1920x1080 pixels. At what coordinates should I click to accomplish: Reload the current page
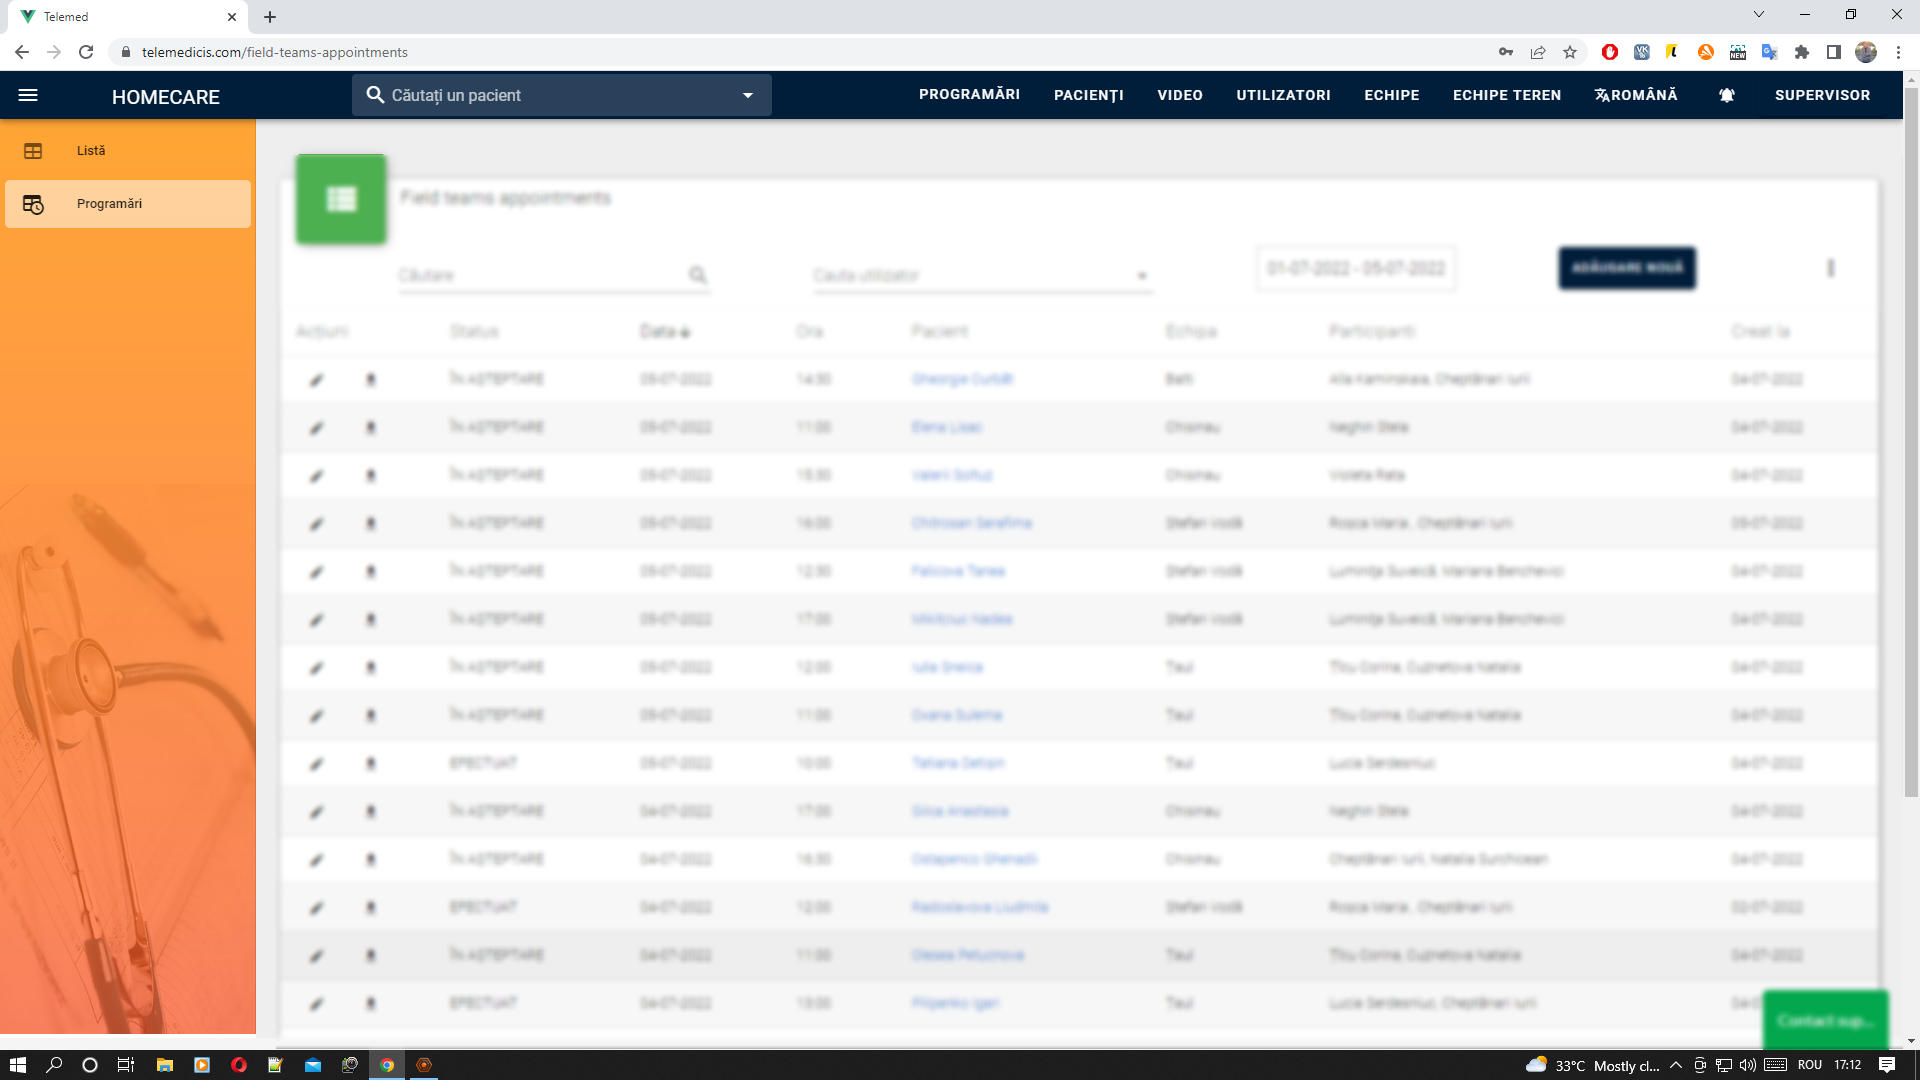coord(86,52)
